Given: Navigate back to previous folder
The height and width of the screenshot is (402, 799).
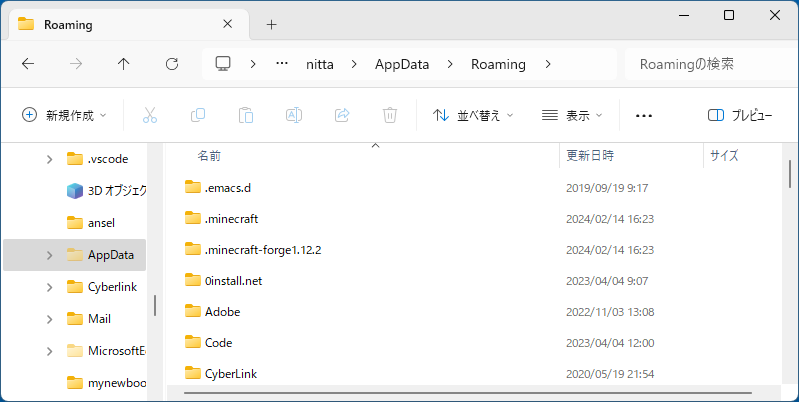Looking at the screenshot, I should 28,64.
